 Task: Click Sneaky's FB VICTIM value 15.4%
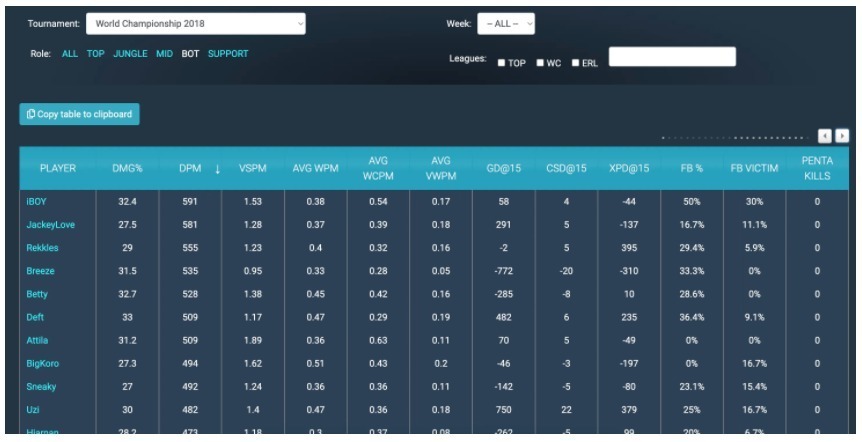pyautogui.click(x=754, y=386)
